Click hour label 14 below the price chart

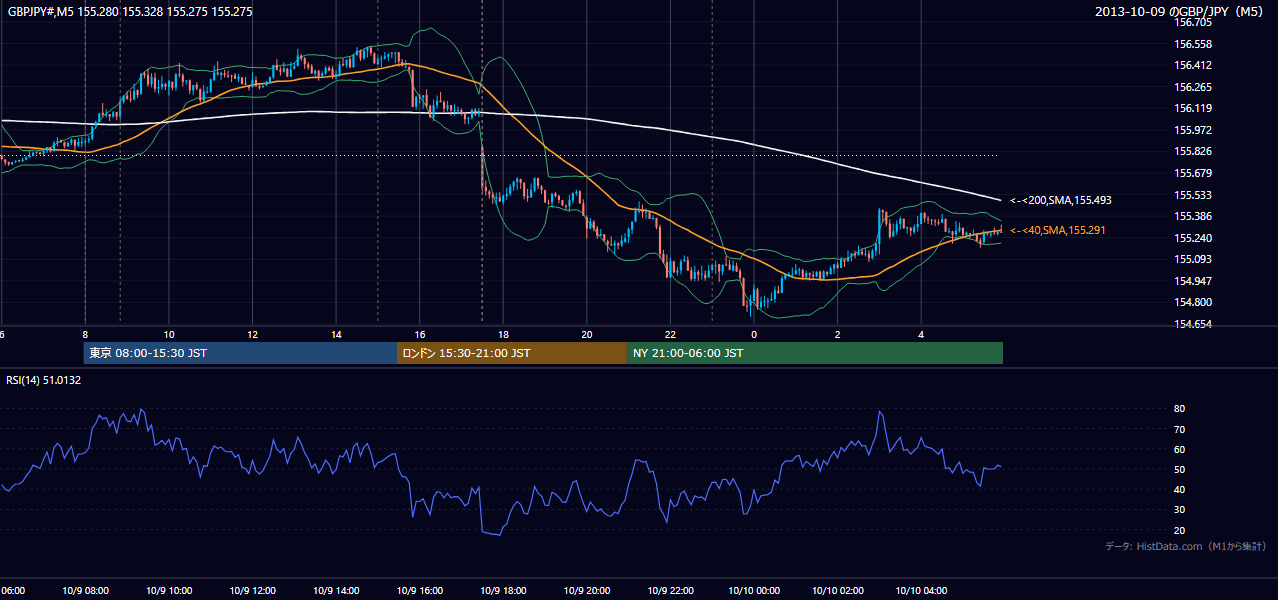click(337, 335)
